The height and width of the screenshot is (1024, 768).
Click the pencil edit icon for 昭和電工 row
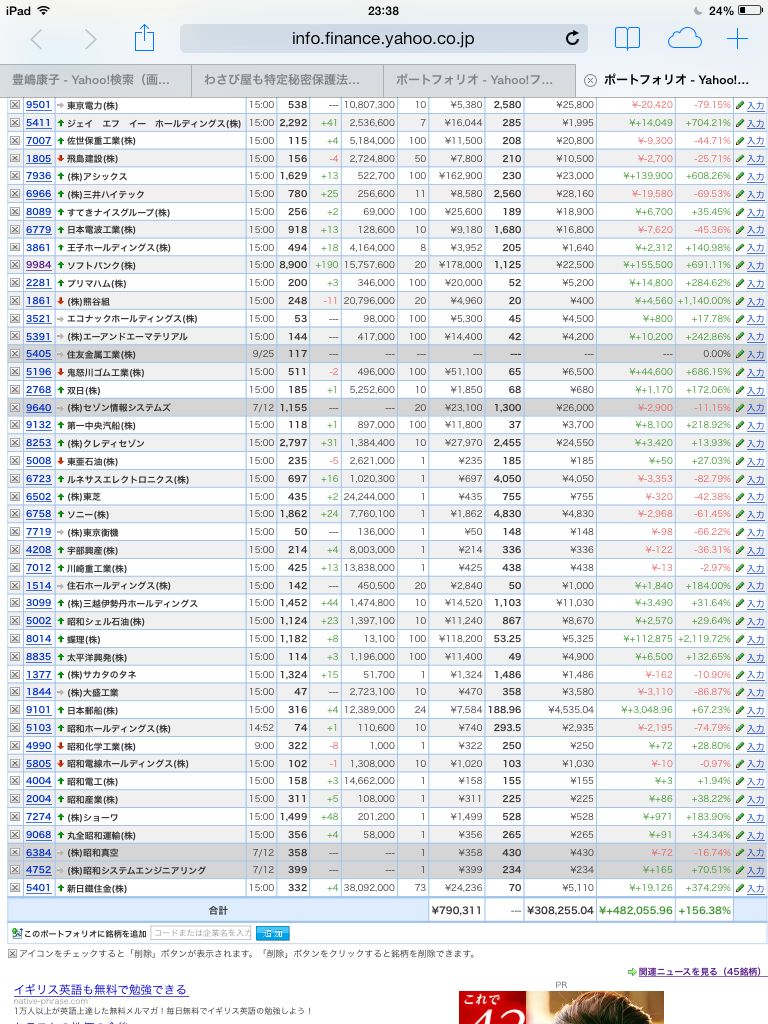[740, 782]
